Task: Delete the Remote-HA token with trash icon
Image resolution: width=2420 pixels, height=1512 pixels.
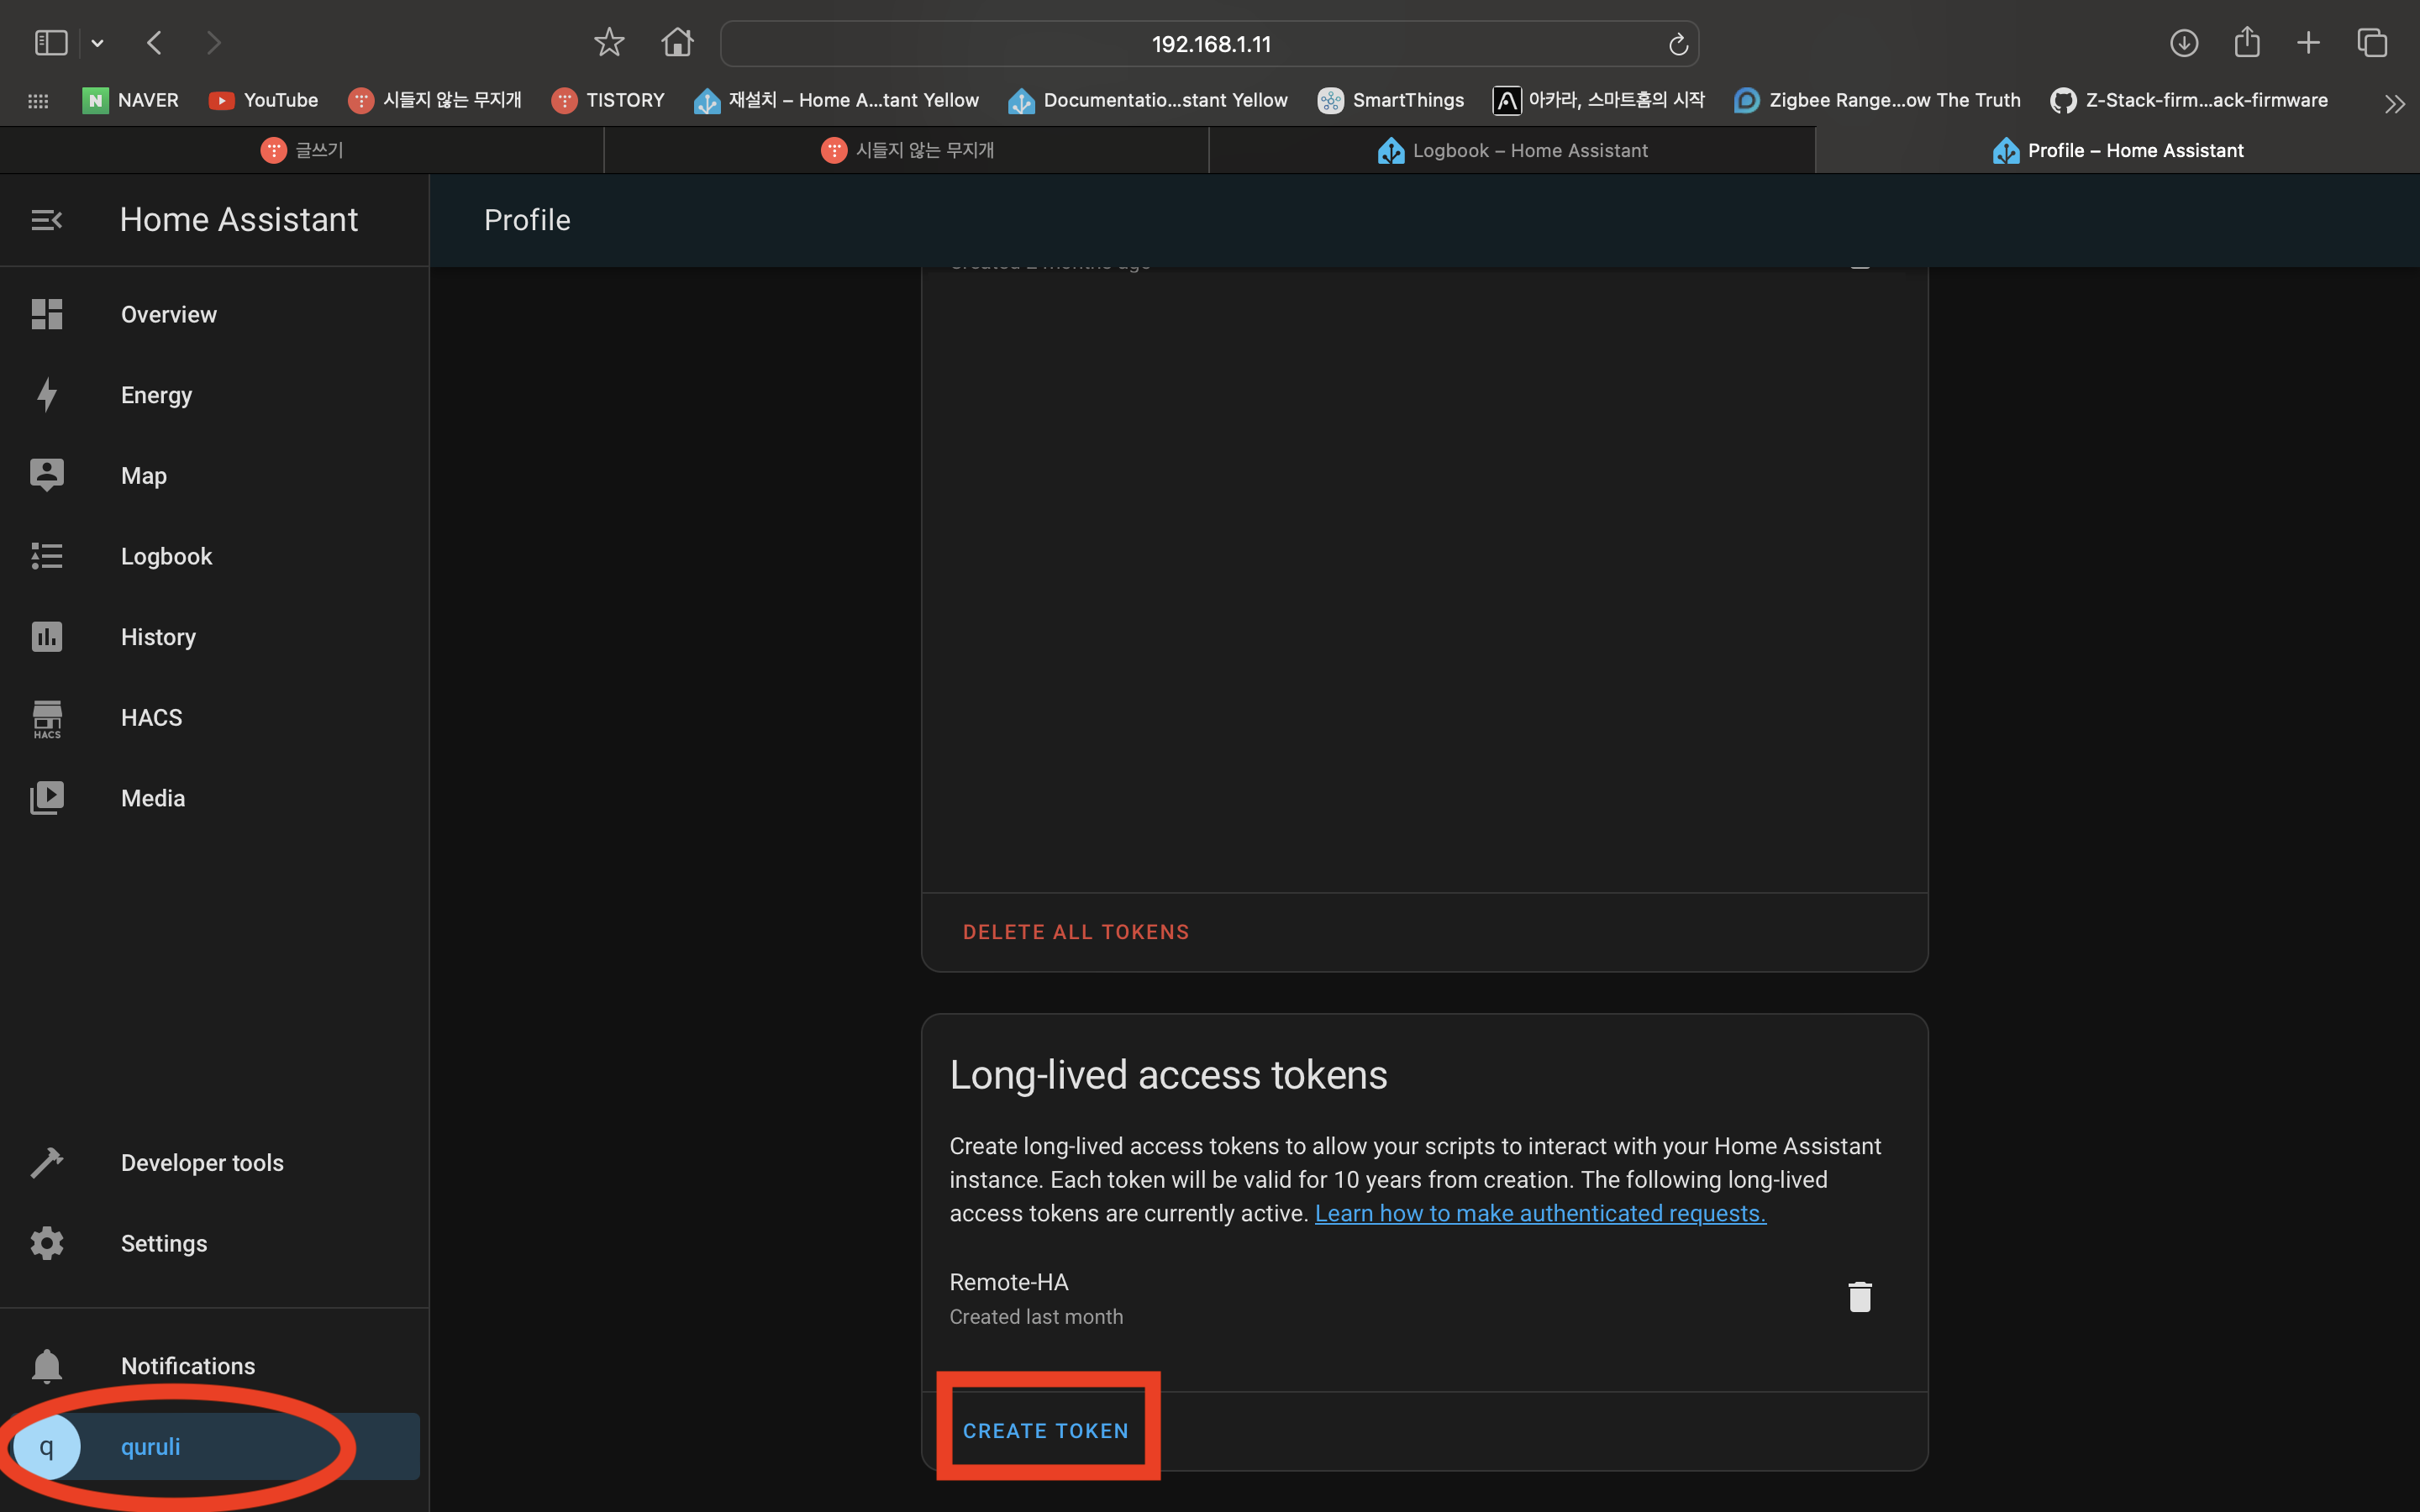Action: [x=1859, y=1297]
